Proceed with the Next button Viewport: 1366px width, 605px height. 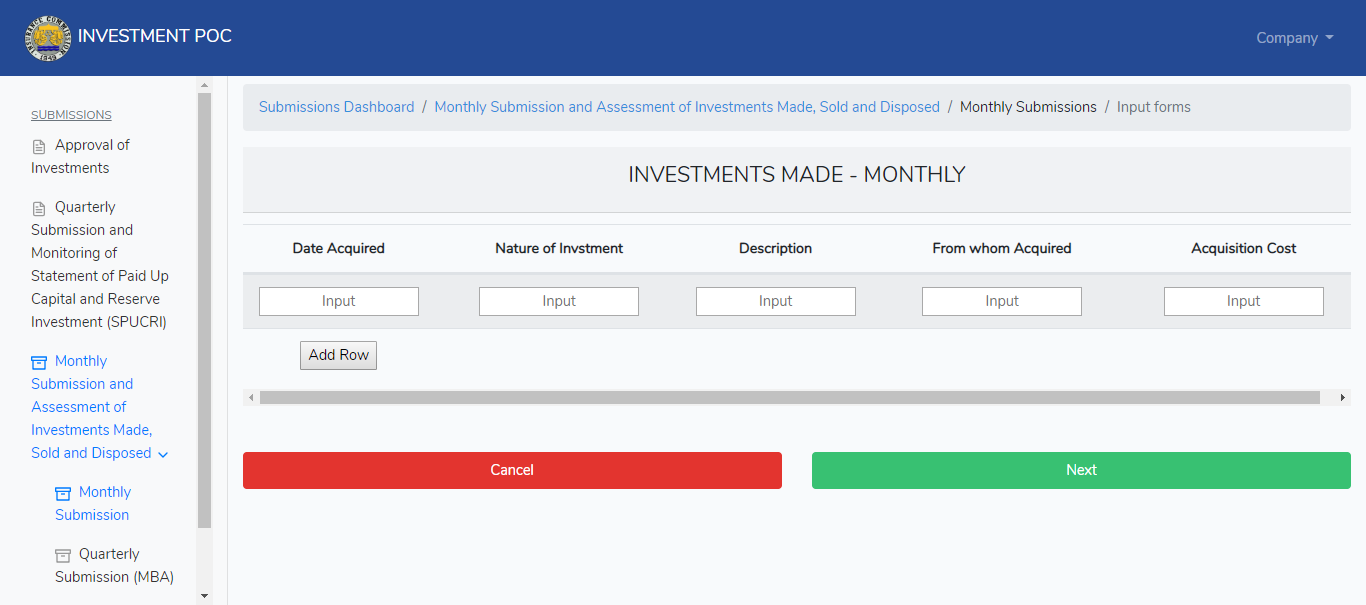point(1081,470)
